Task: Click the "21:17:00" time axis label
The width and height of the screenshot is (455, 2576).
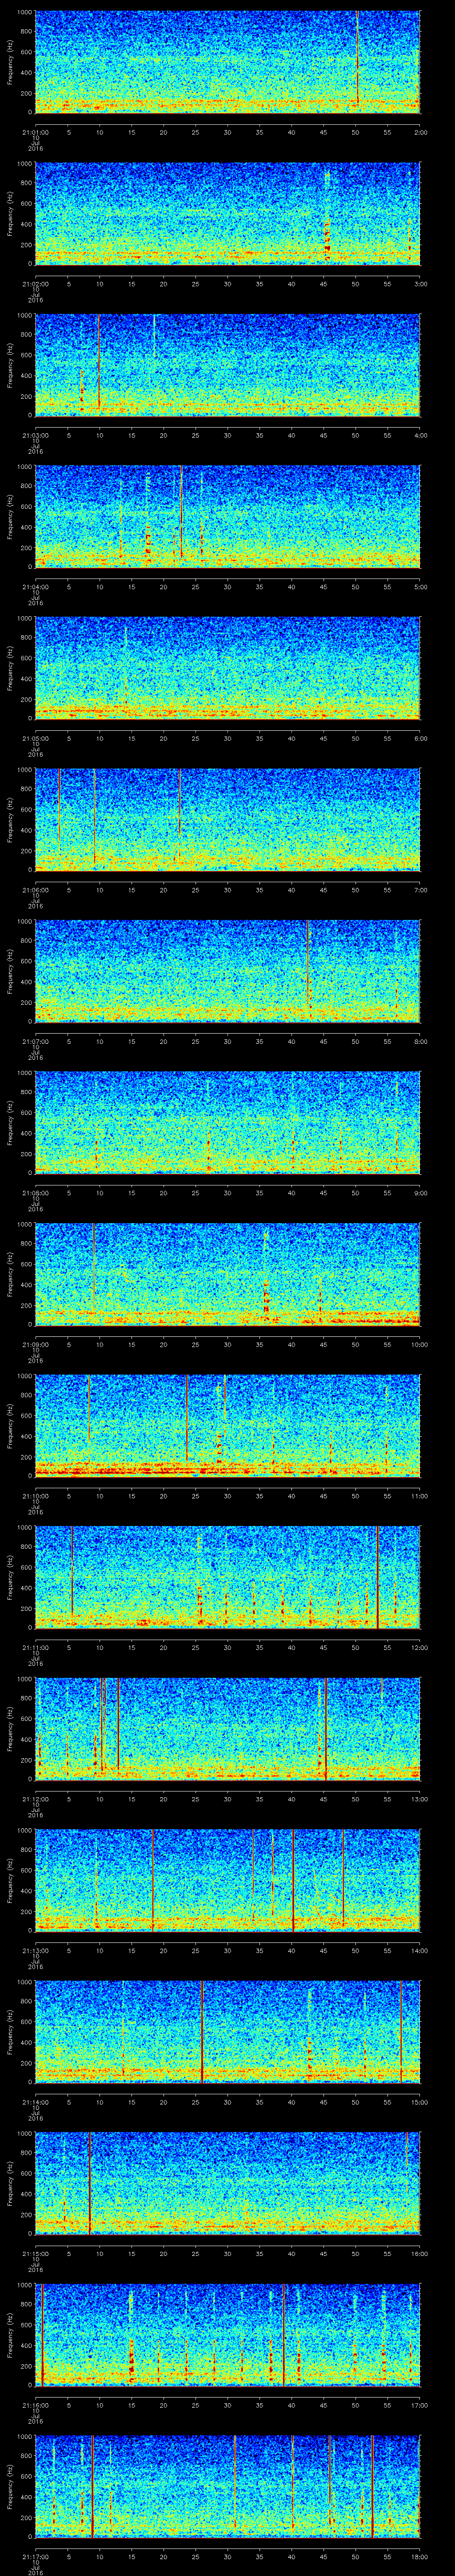Action: [x=35, y=2555]
